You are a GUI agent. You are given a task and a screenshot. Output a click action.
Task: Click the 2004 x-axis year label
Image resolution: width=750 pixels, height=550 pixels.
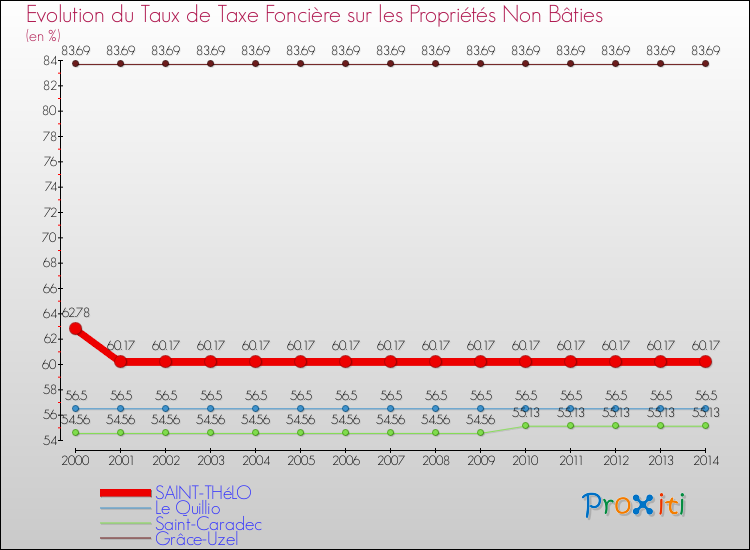click(255, 460)
